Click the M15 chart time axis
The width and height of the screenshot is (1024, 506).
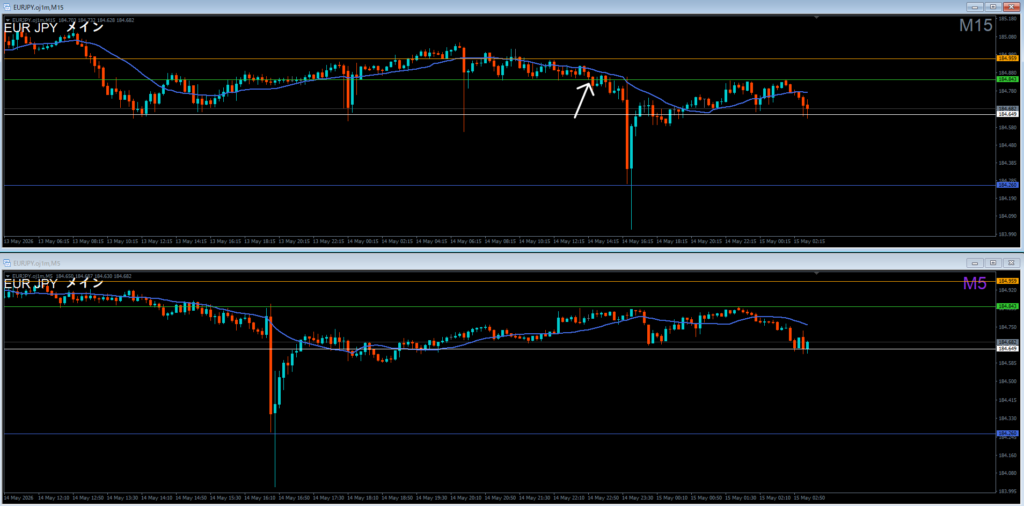(x=500, y=241)
